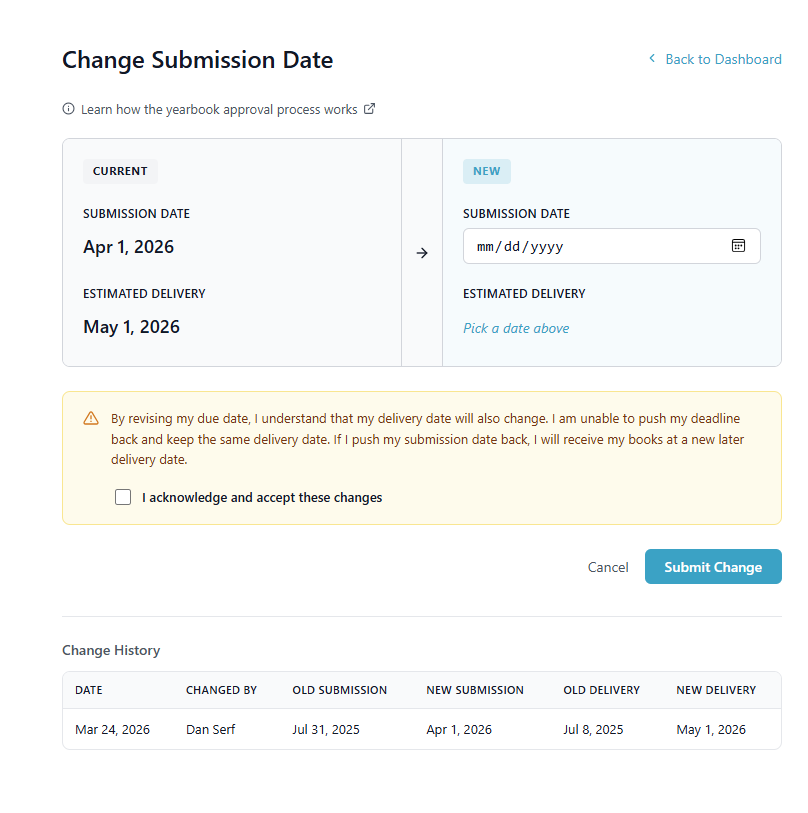Screen dimensions: 808x813
Task: Click the left chevron beside Back to Dashboard
Action: [652, 59]
